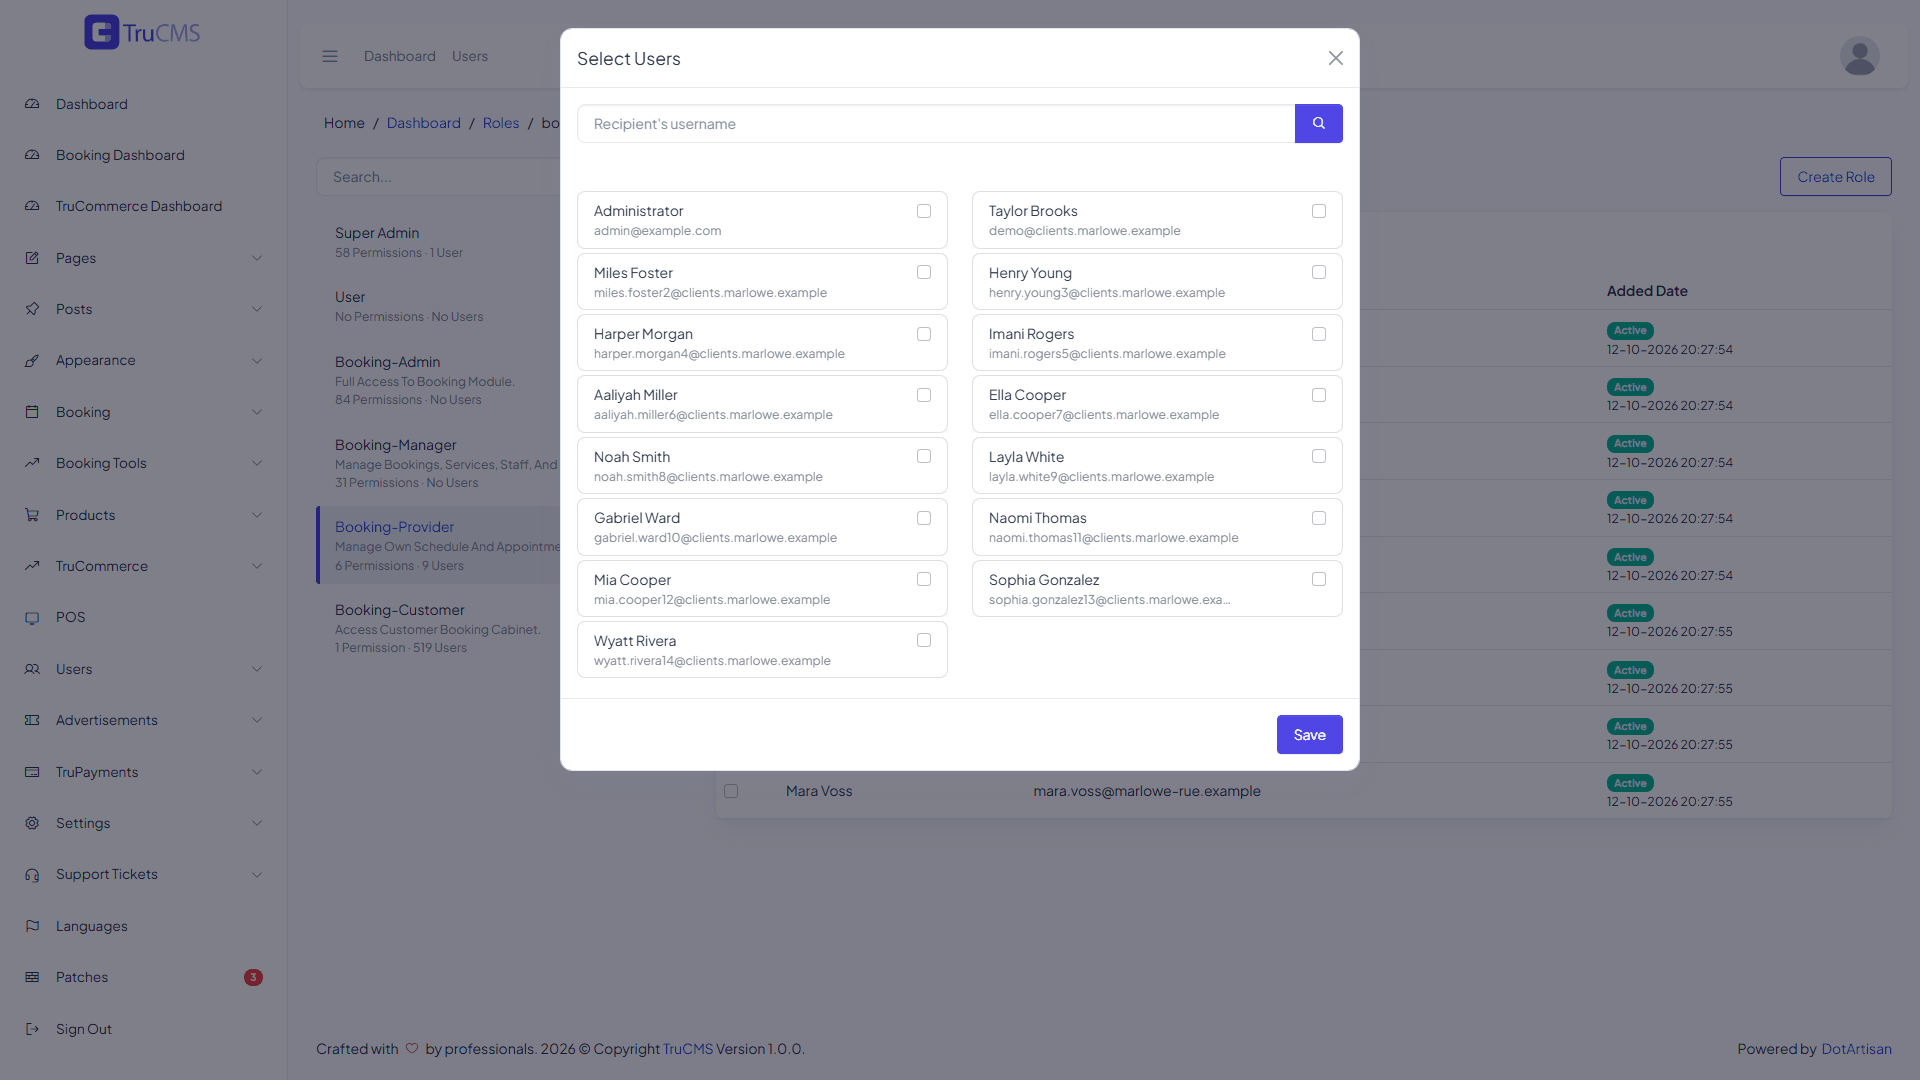Expand the Booking Tools chevron
Image resolution: width=1920 pixels, height=1080 pixels.
(x=257, y=463)
